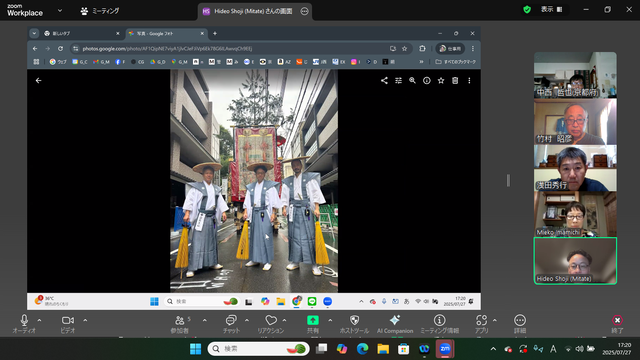Image resolution: width=640 pixels, height=360 pixels.
Task: Click the Google Photos back arrow
Action: [x=38, y=81]
